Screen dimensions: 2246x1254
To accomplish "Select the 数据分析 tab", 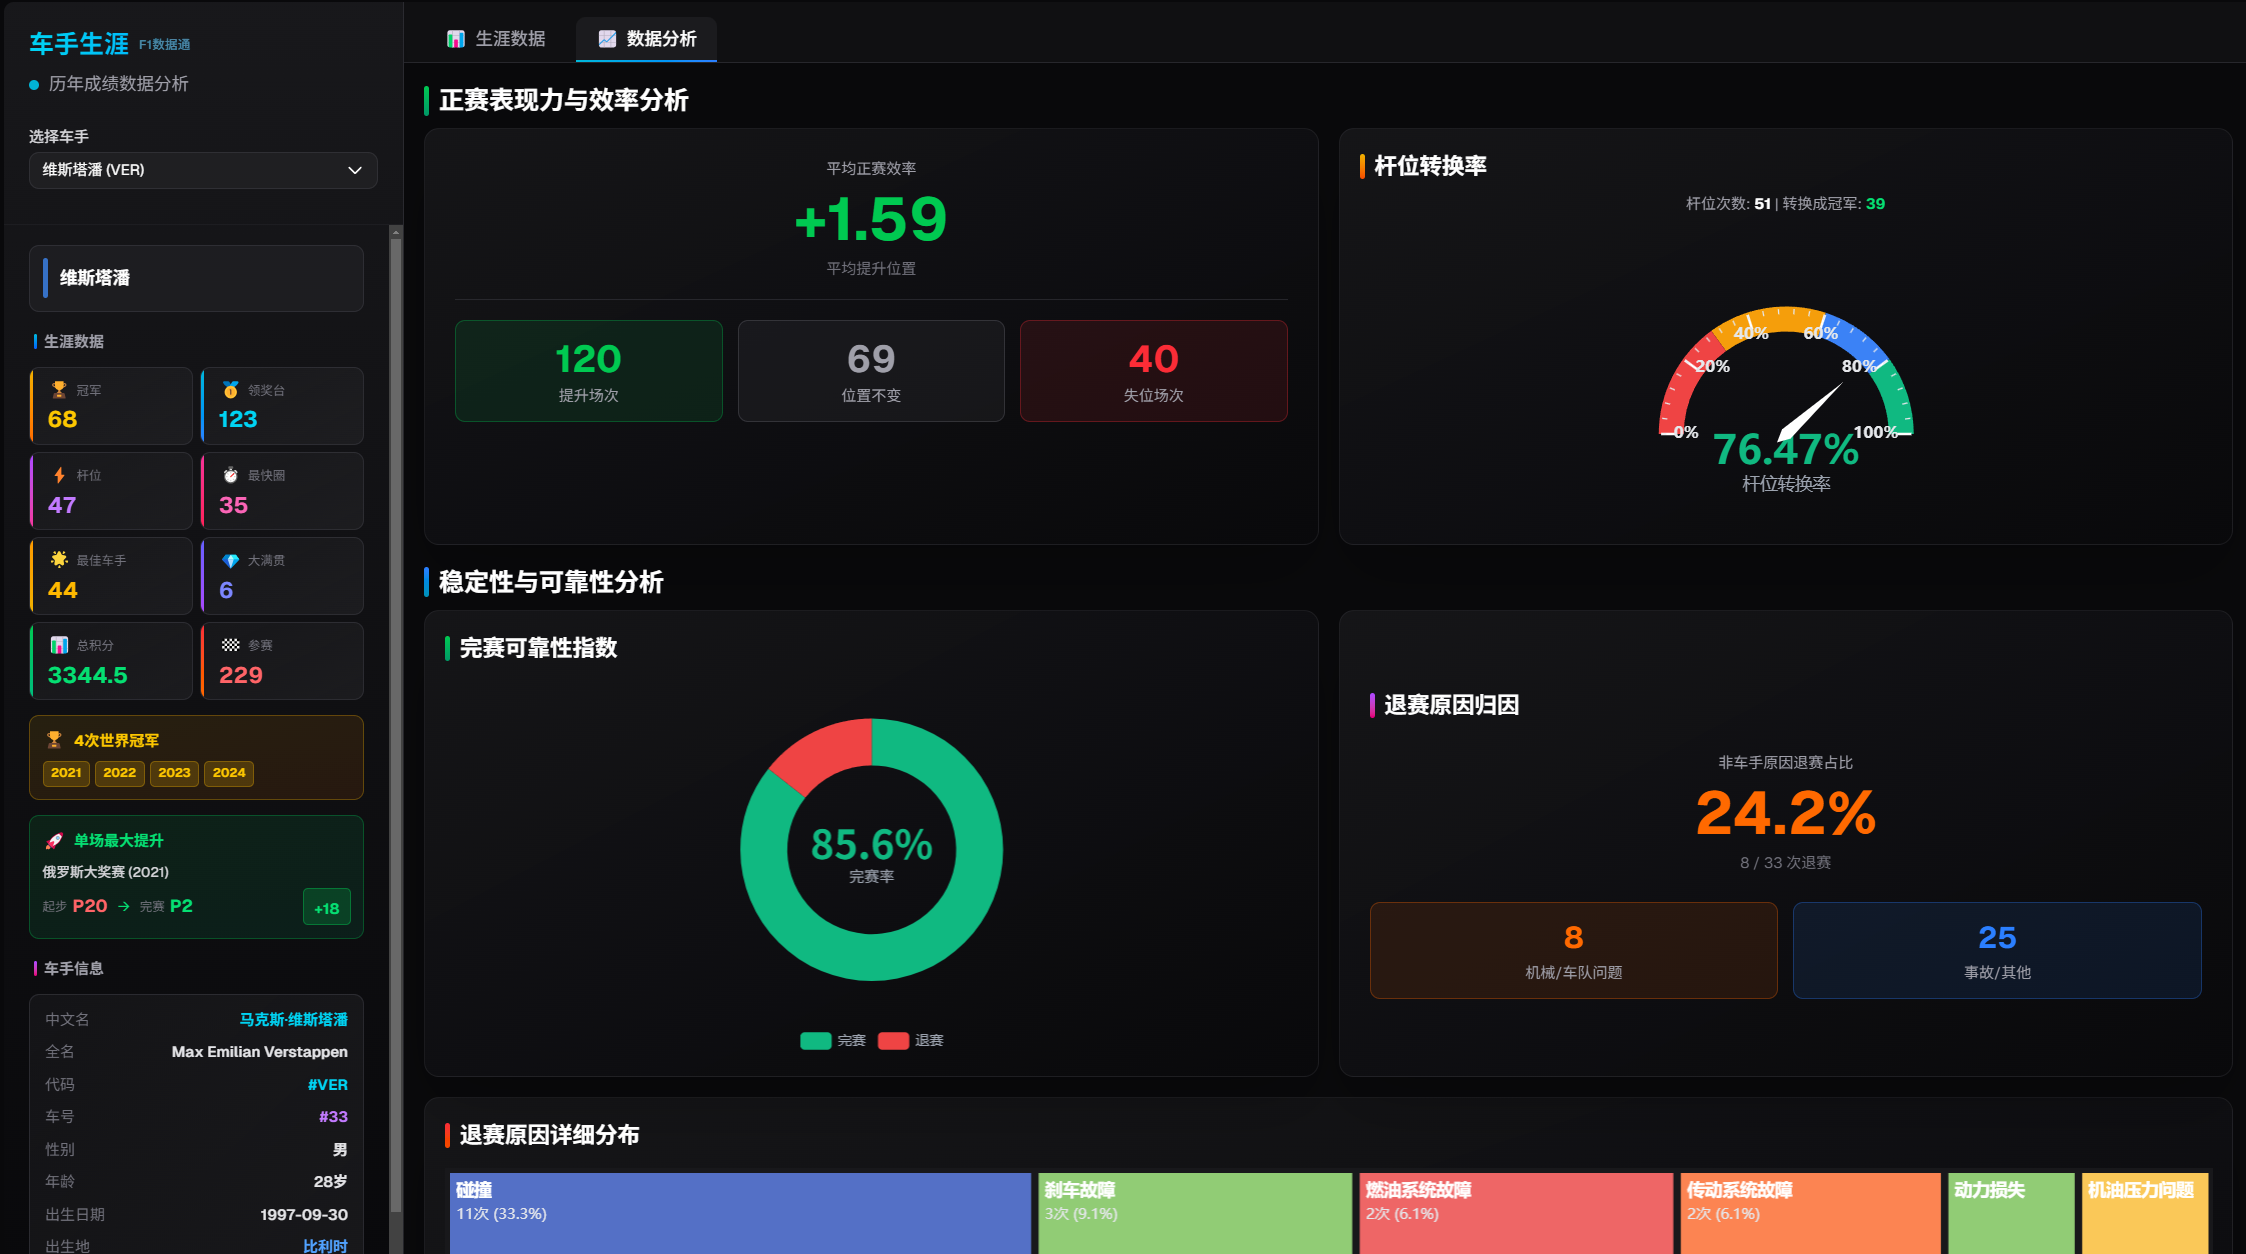I will [x=645, y=38].
